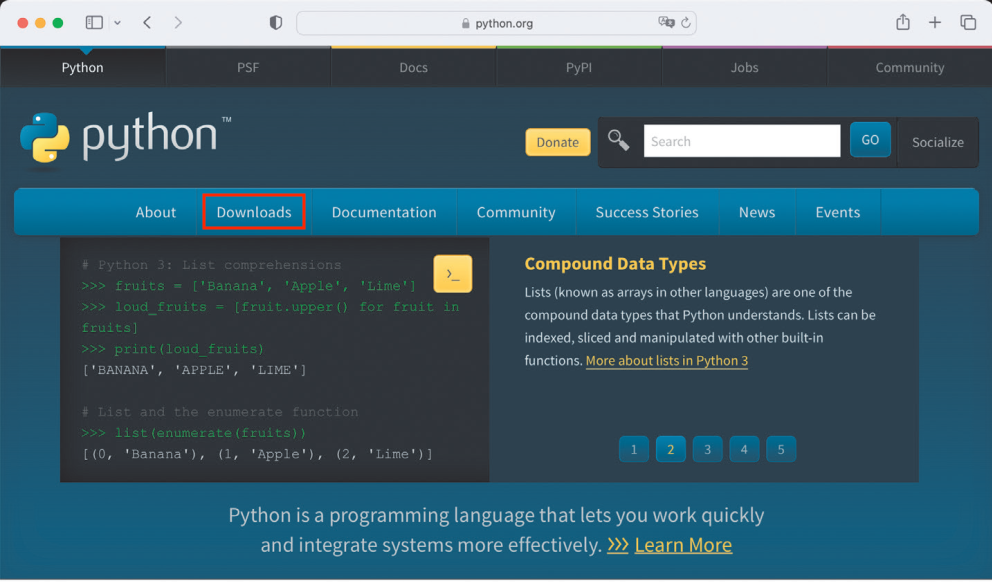This screenshot has width=992, height=582.
Task: Open the Downloads navigation menu
Action: (254, 213)
